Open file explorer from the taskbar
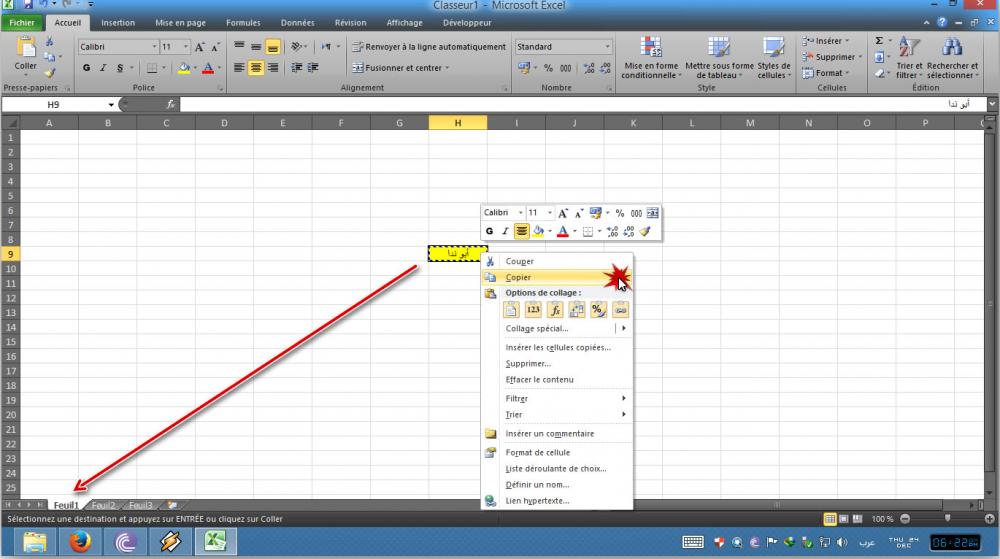Viewport: 1000px width, 559px height. 34,542
